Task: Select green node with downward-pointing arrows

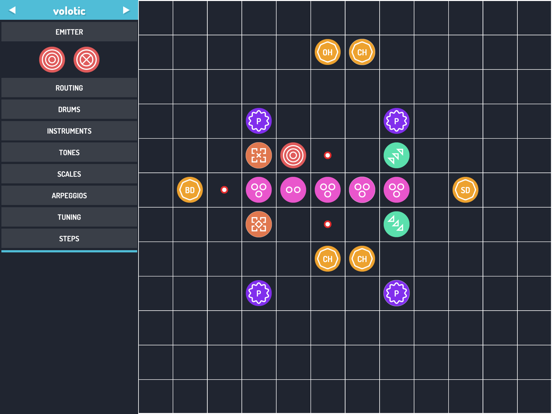Action: pyautogui.click(x=396, y=224)
